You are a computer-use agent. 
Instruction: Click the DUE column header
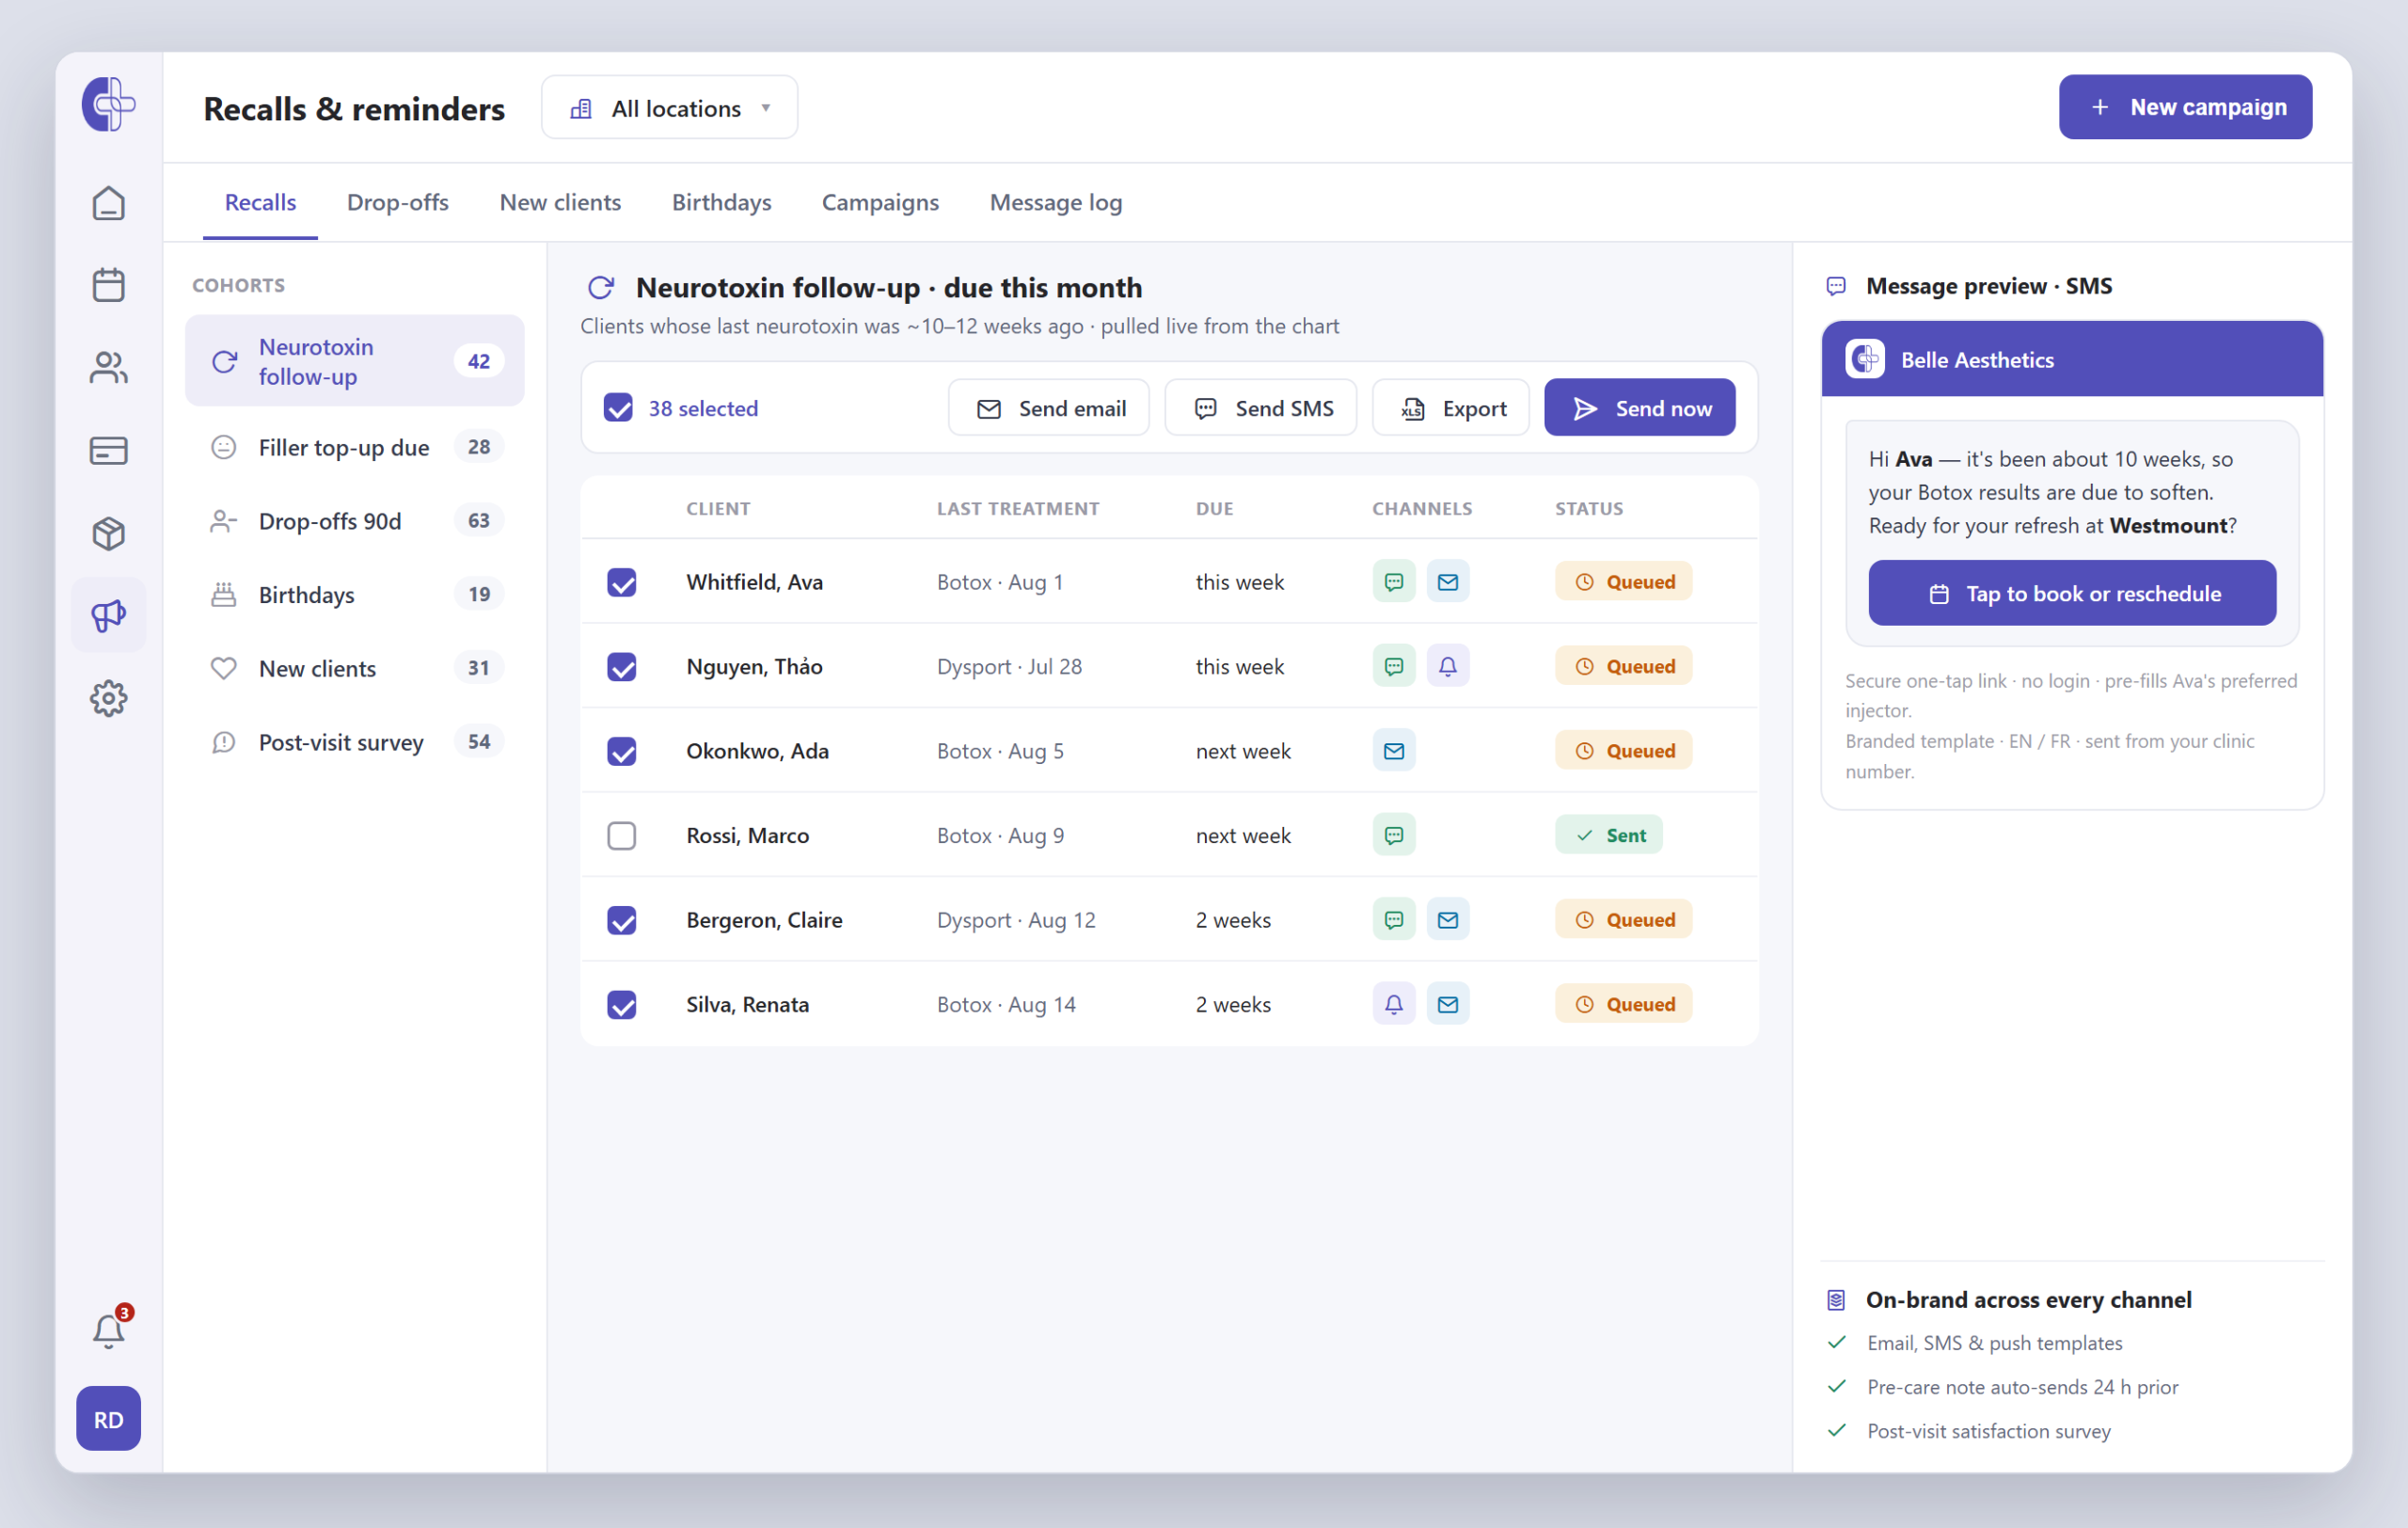click(x=1214, y=508)
